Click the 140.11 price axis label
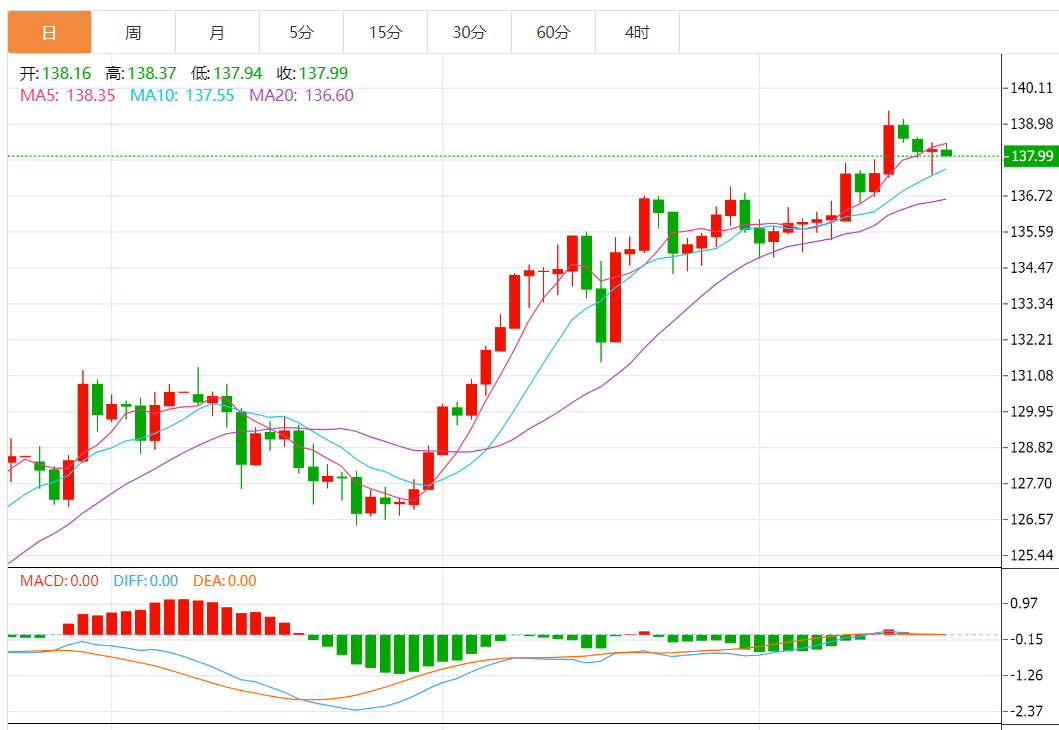 click(x=1031, y=88)
